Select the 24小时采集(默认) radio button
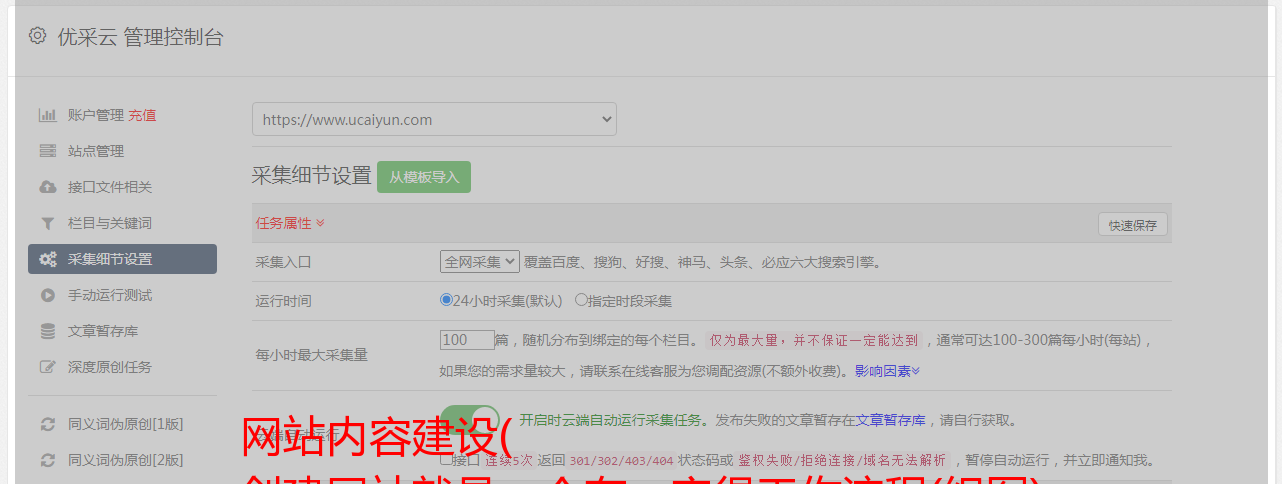 click(x=446, y=299)
